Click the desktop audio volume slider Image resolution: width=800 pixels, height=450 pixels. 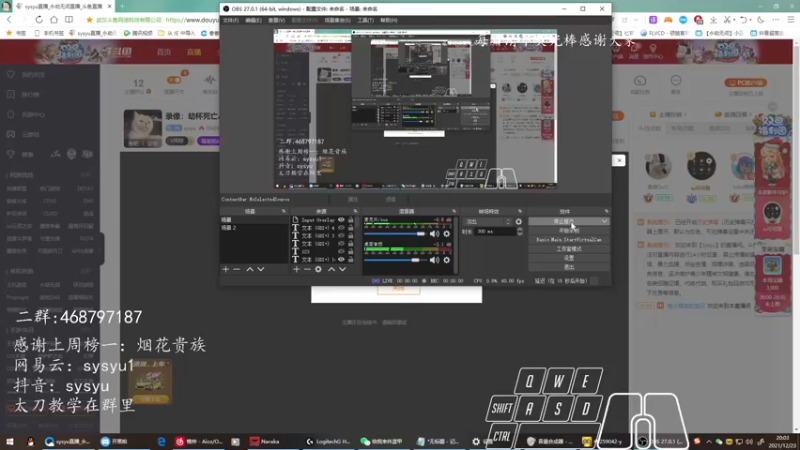pyautogui.click(x=395, y=260)
